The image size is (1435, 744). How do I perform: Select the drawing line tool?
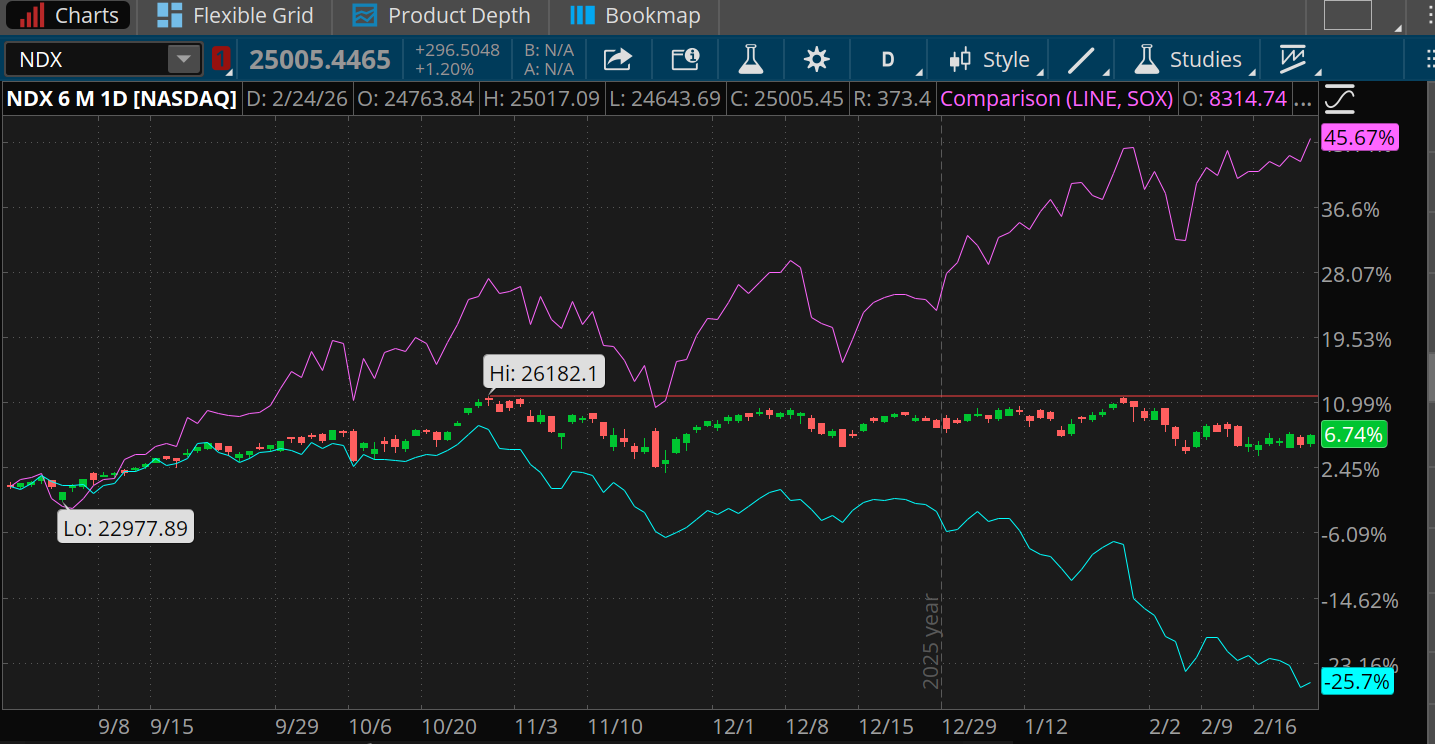pyautogui.click(x=1081, y=60)
